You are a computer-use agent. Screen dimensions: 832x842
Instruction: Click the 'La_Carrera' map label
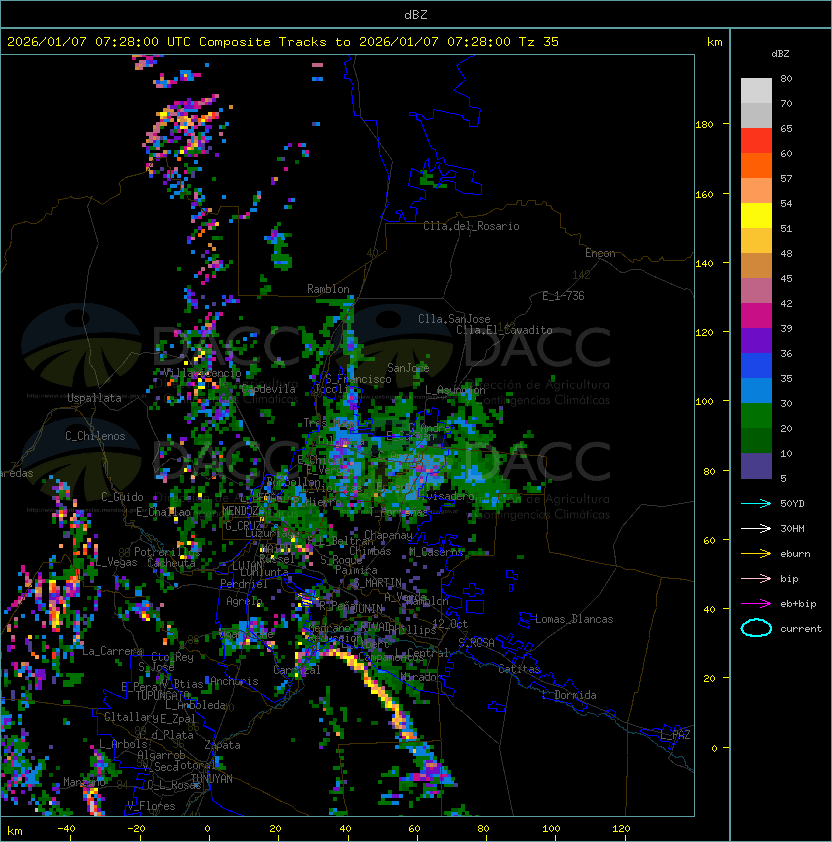(x=113, y=651)
